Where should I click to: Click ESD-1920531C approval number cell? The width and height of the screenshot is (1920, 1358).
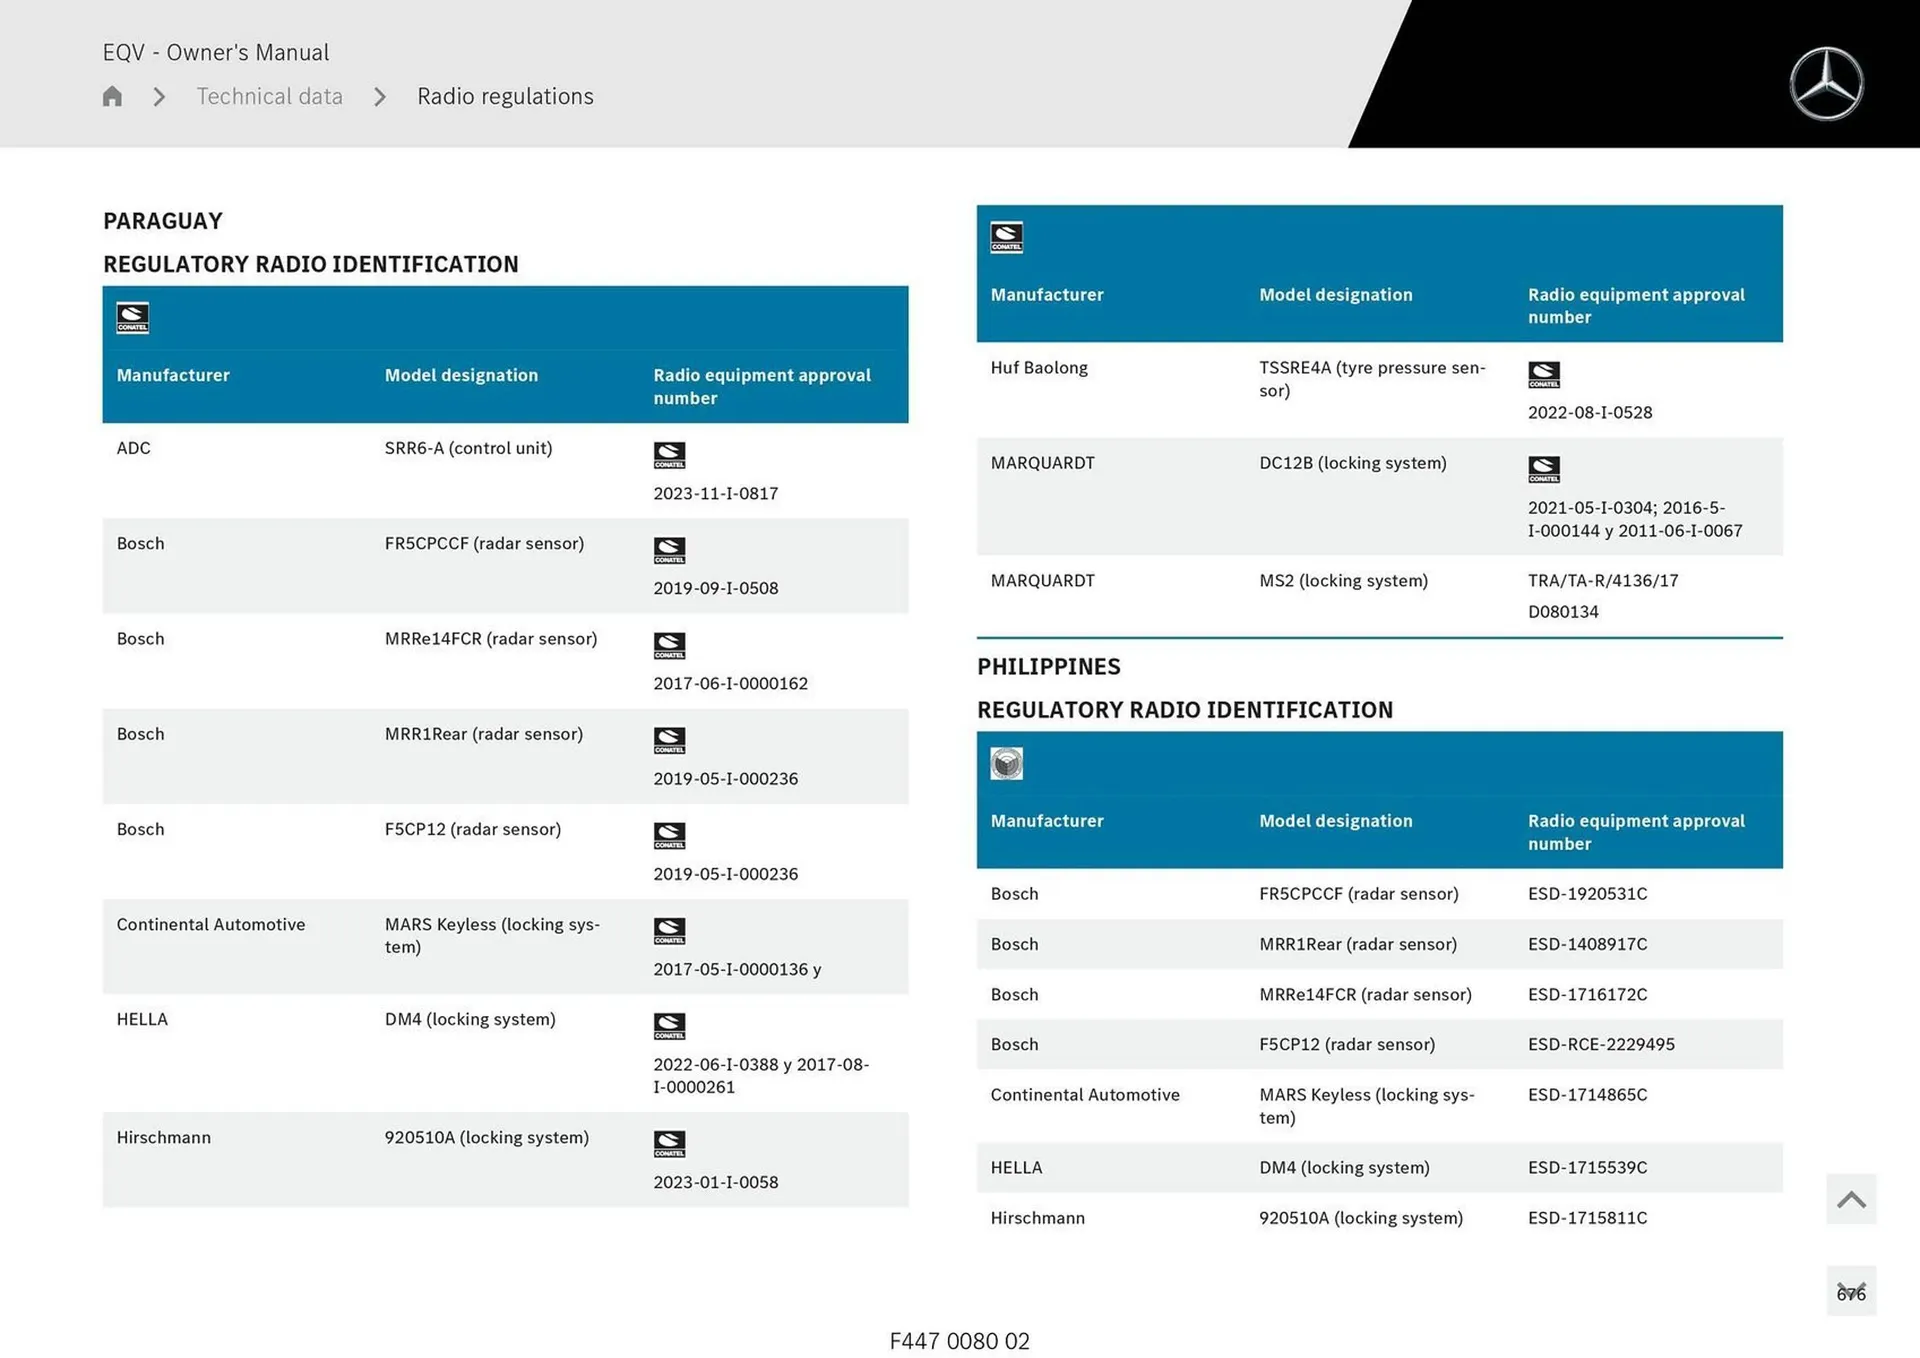1587,894
